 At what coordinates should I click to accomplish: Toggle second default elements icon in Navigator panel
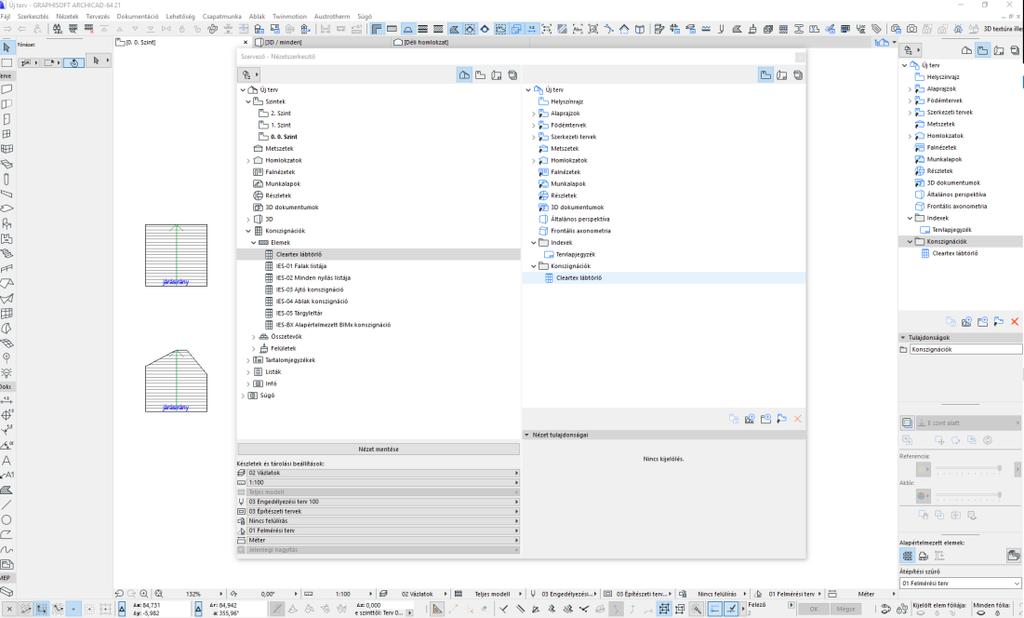coord(923,556)
